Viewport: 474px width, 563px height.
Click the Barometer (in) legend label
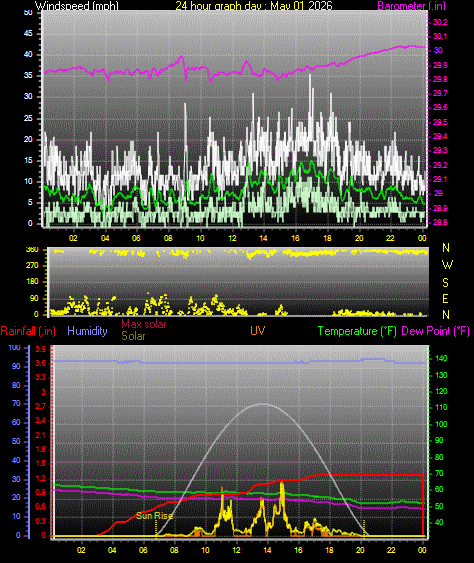(411, 6)
